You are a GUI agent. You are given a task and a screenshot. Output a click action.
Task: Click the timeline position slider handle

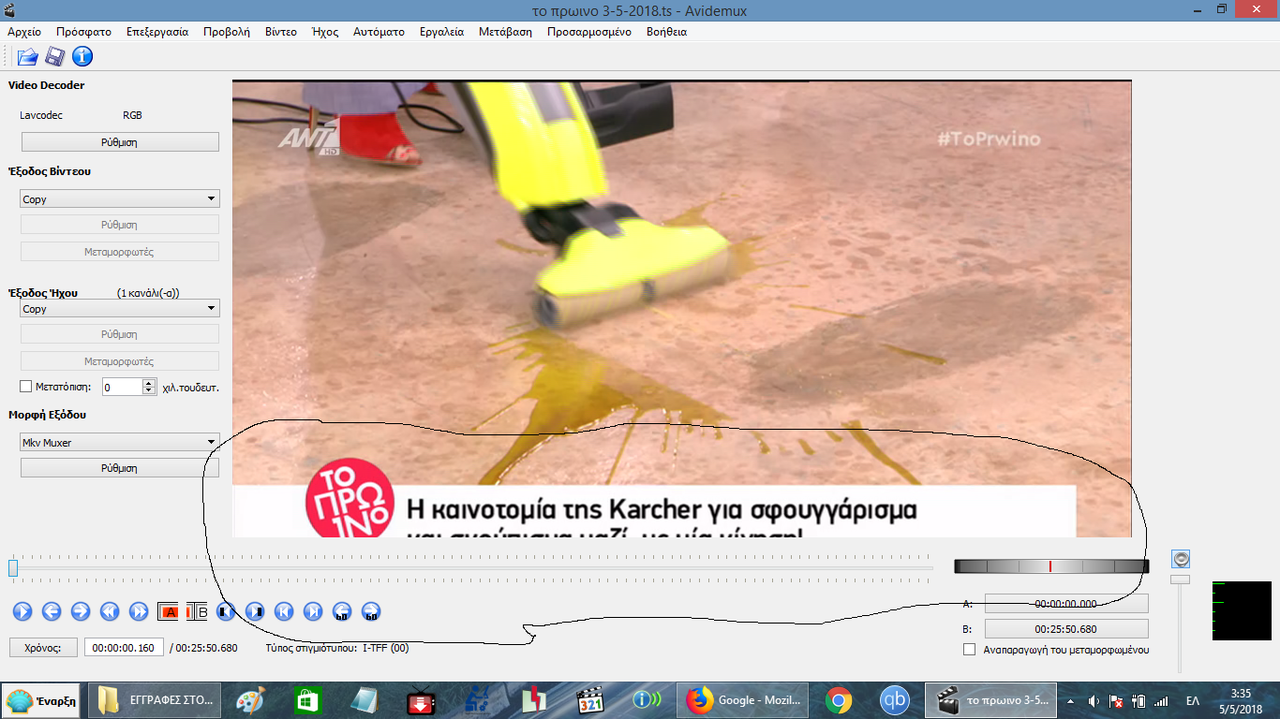coord(13,568)
